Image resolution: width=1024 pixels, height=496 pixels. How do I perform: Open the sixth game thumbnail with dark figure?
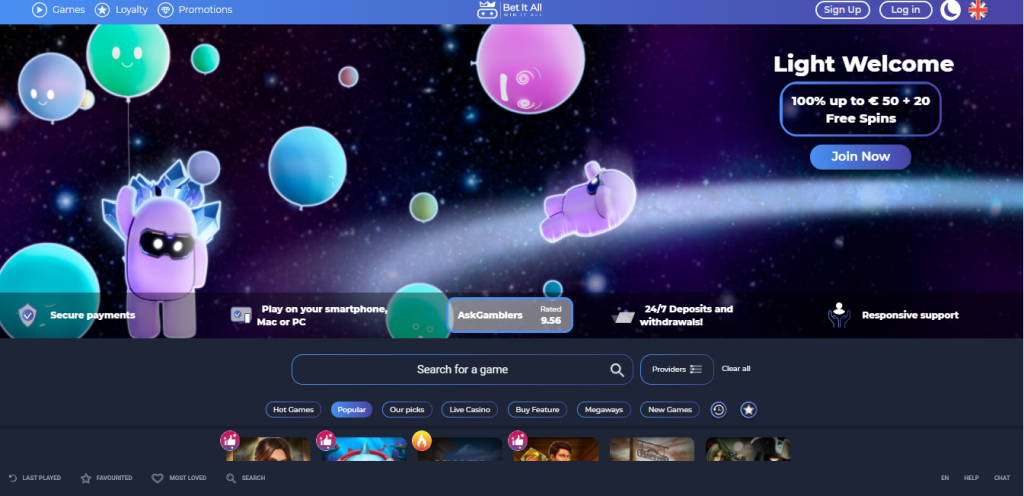pyautogui.click(x=748, y=449)
